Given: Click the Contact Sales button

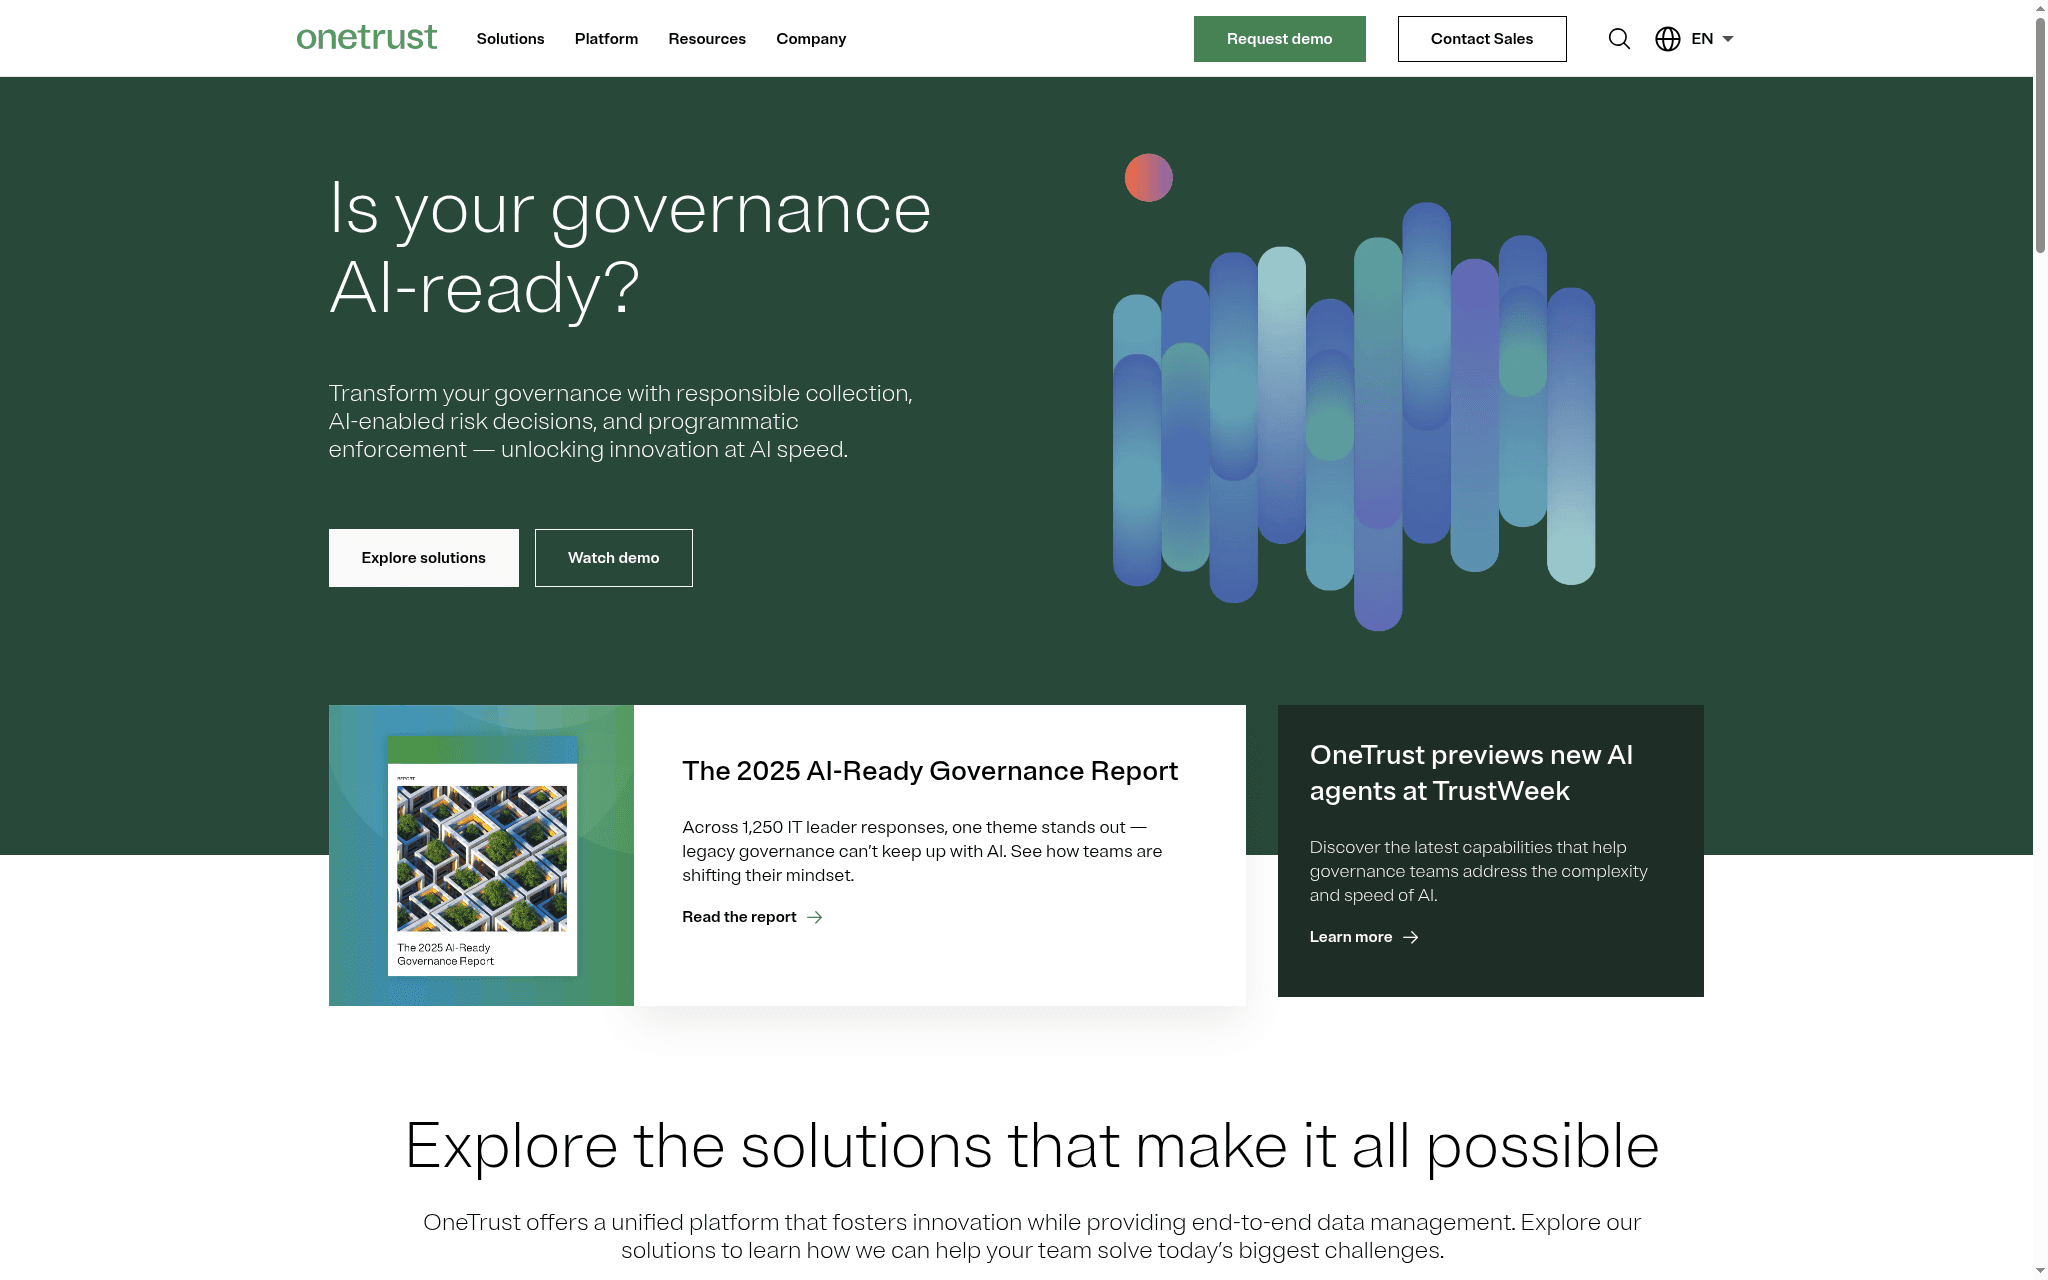Looking at the screenshot, I should 1481,39.
